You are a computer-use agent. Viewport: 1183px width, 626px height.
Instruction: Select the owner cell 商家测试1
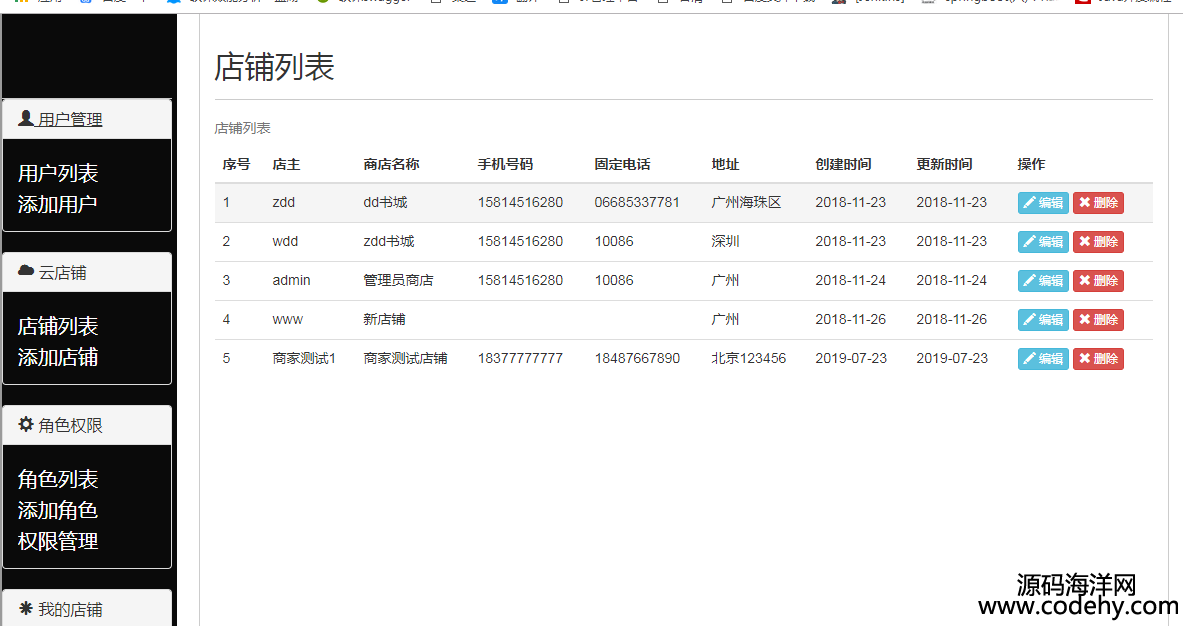(304, 358)
